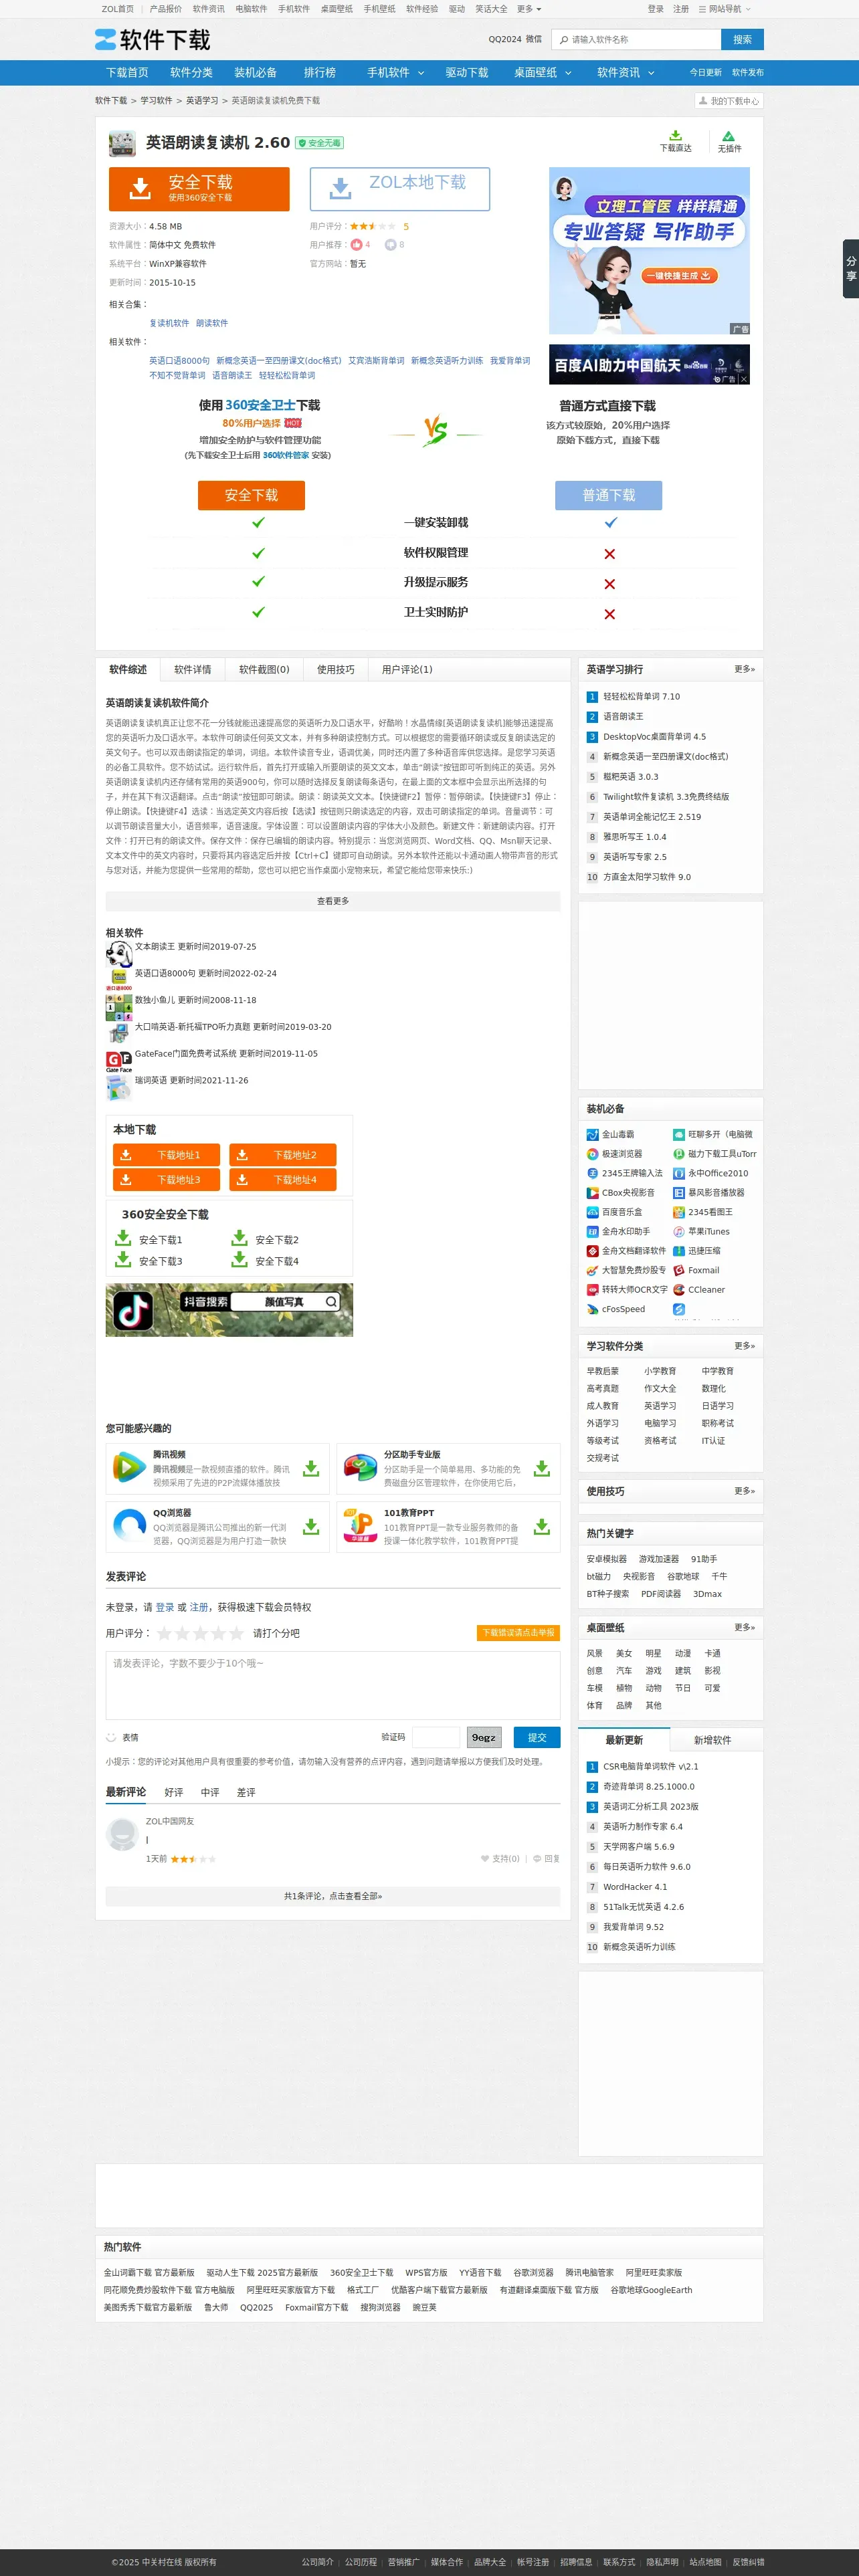
Task: Click download arrow beside 腾讯视频
Action: point(311,1468)
